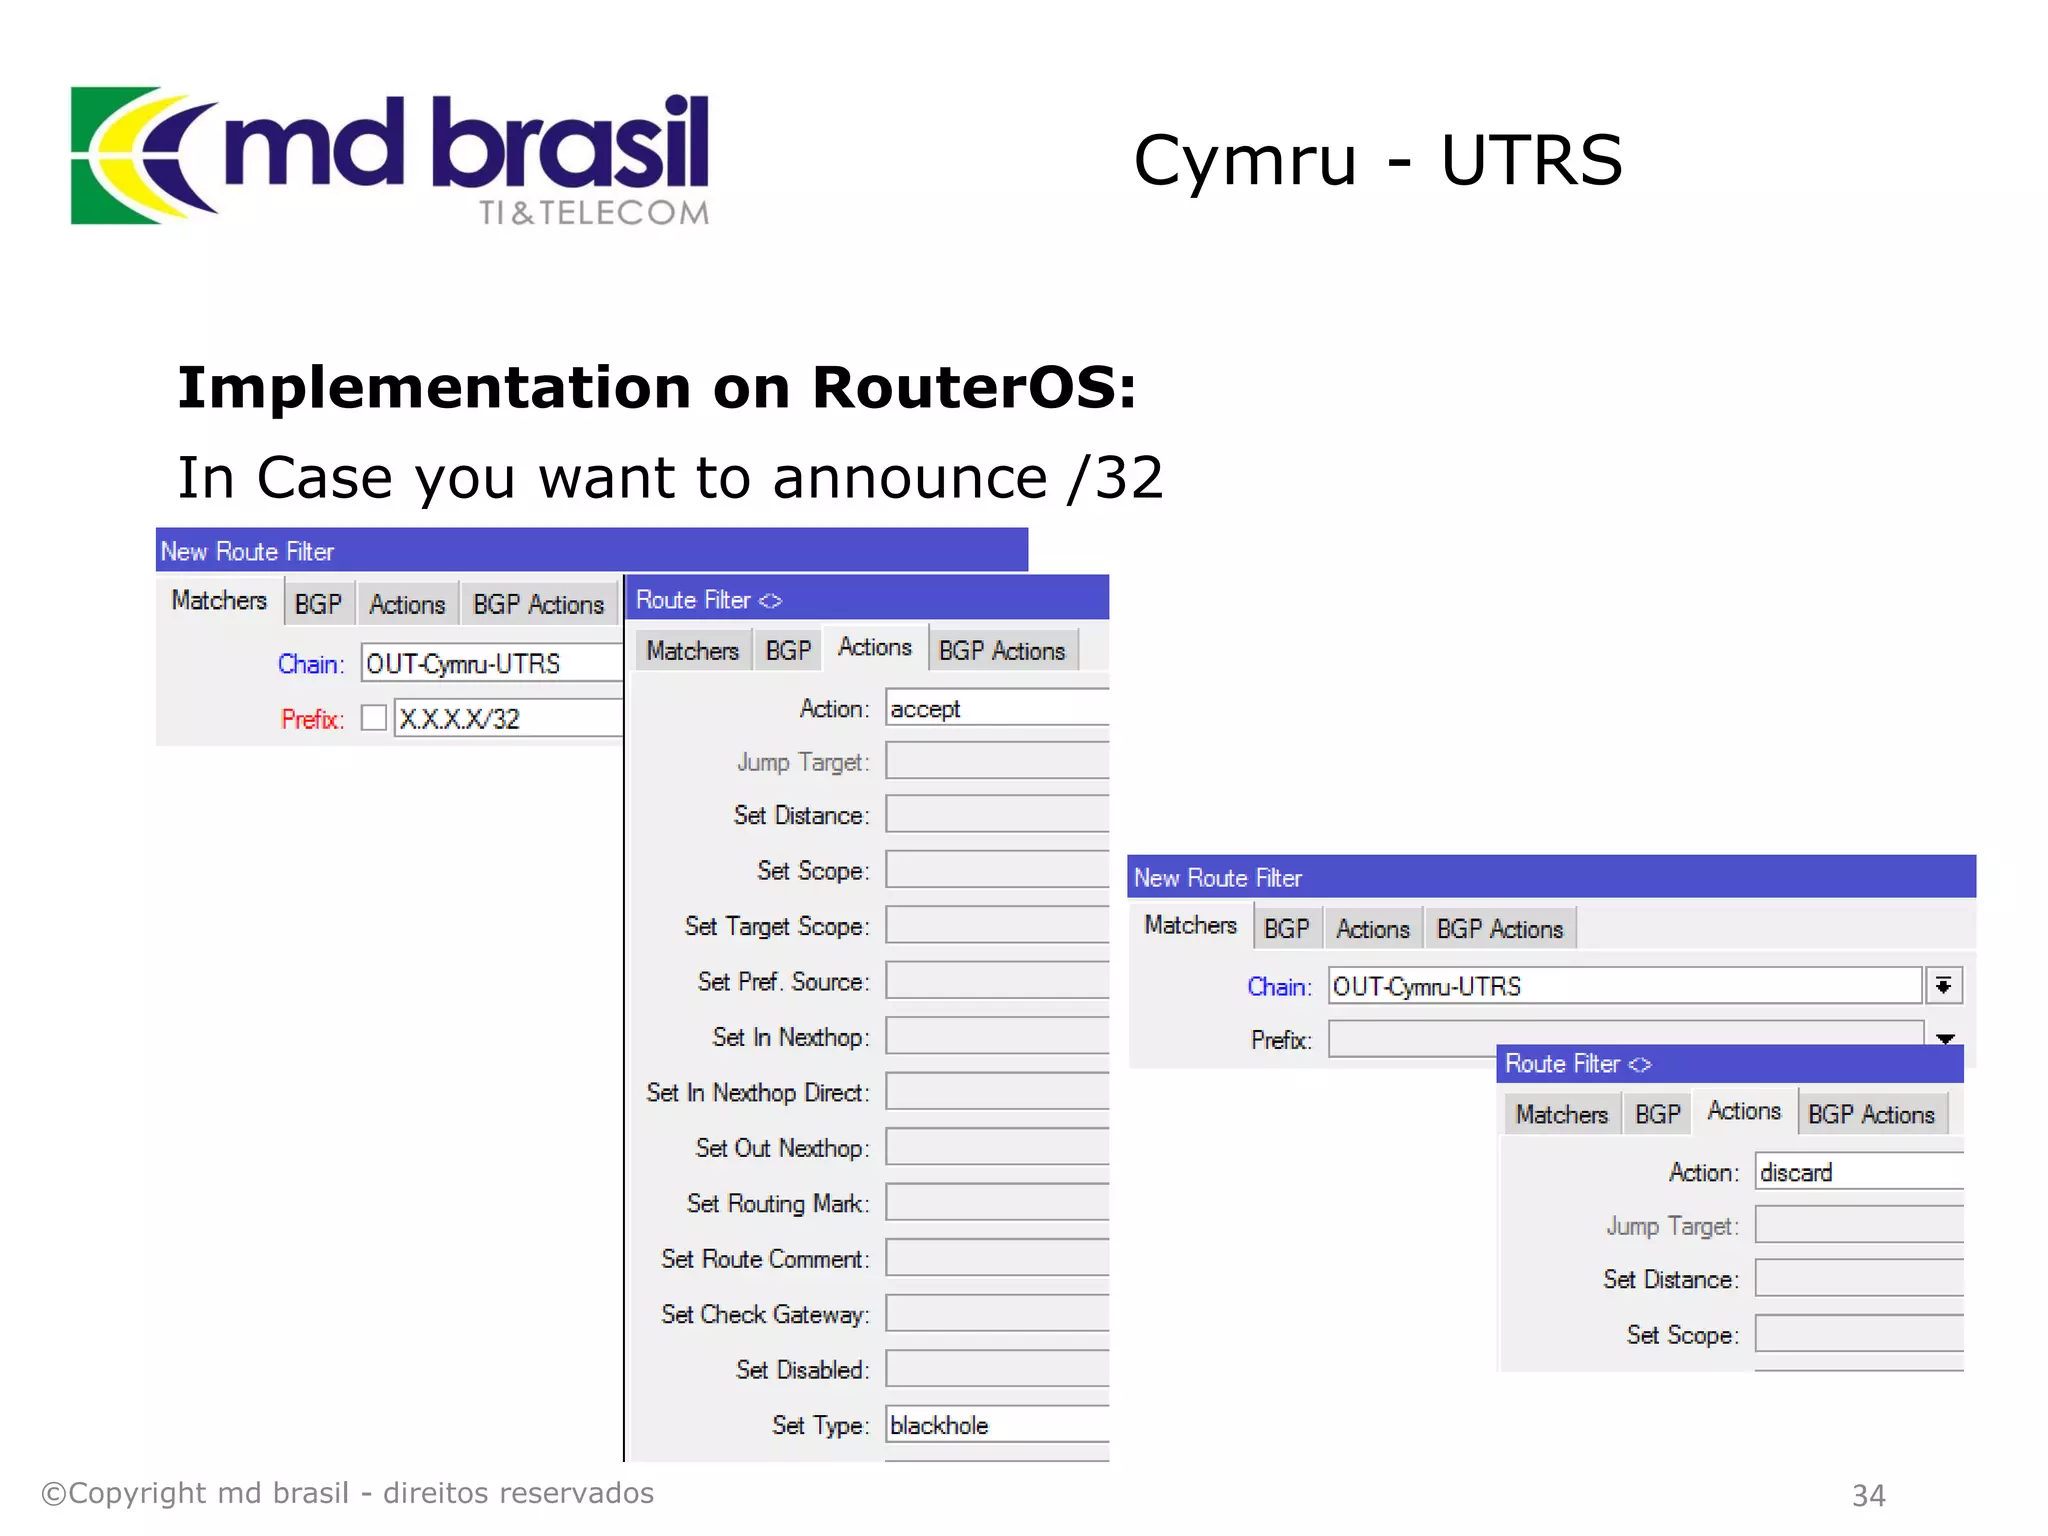Screen dimensions: 2048x1536
Task: Click the Set In Nexthop field
Action: pos(997,1036)
